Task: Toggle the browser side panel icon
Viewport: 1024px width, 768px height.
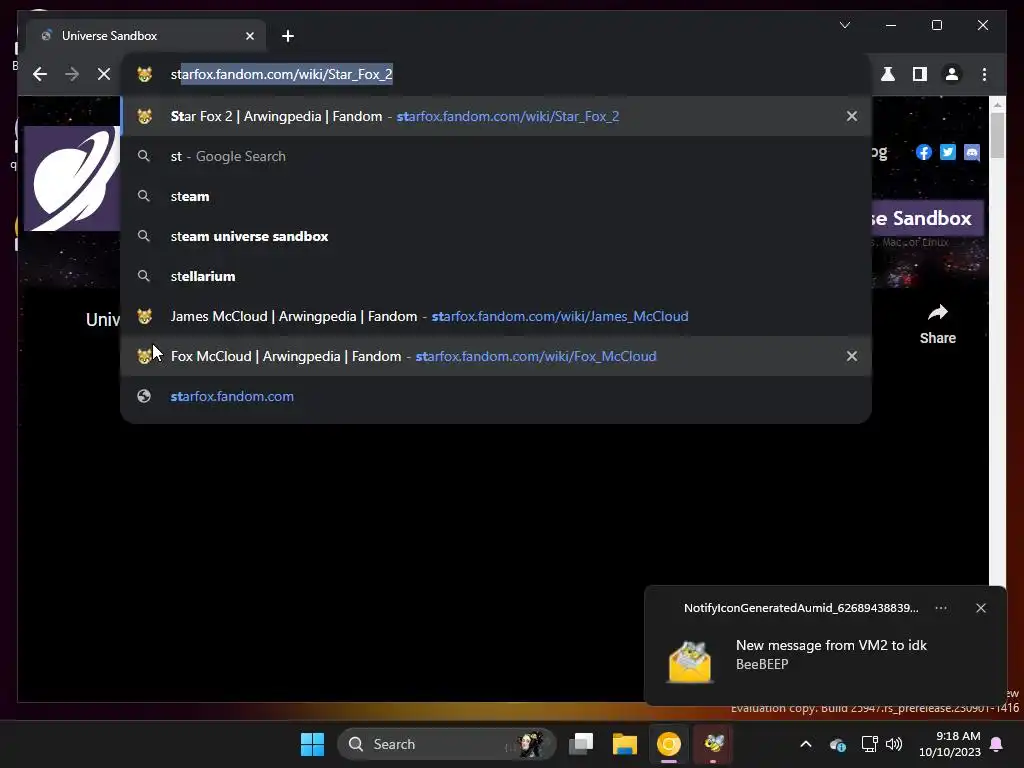Action: click(x=920, y=74)
